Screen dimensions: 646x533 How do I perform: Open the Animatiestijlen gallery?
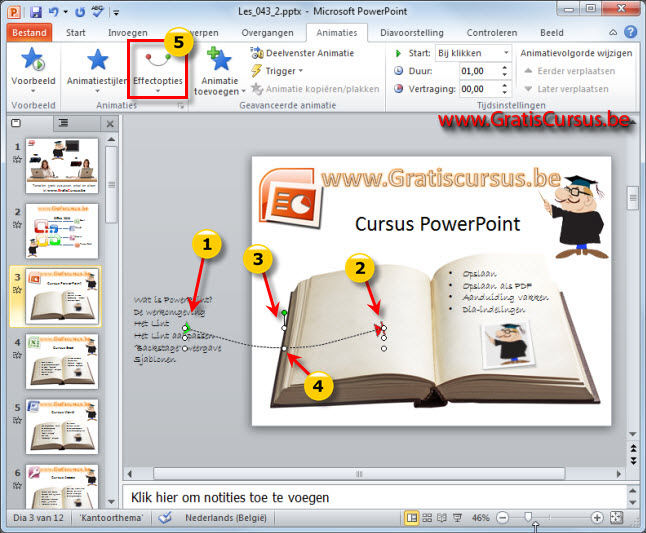click(98, 70)
